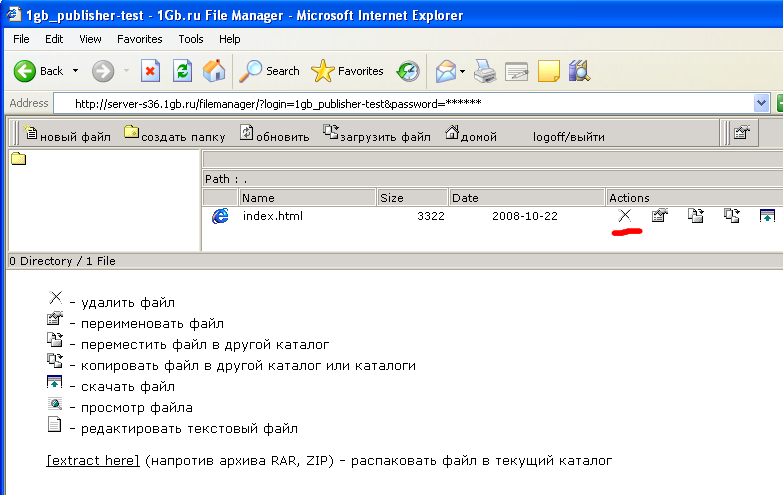Select the root folder in left tree pane
This screenshot has height=495, width=783.
pos(18,159)
